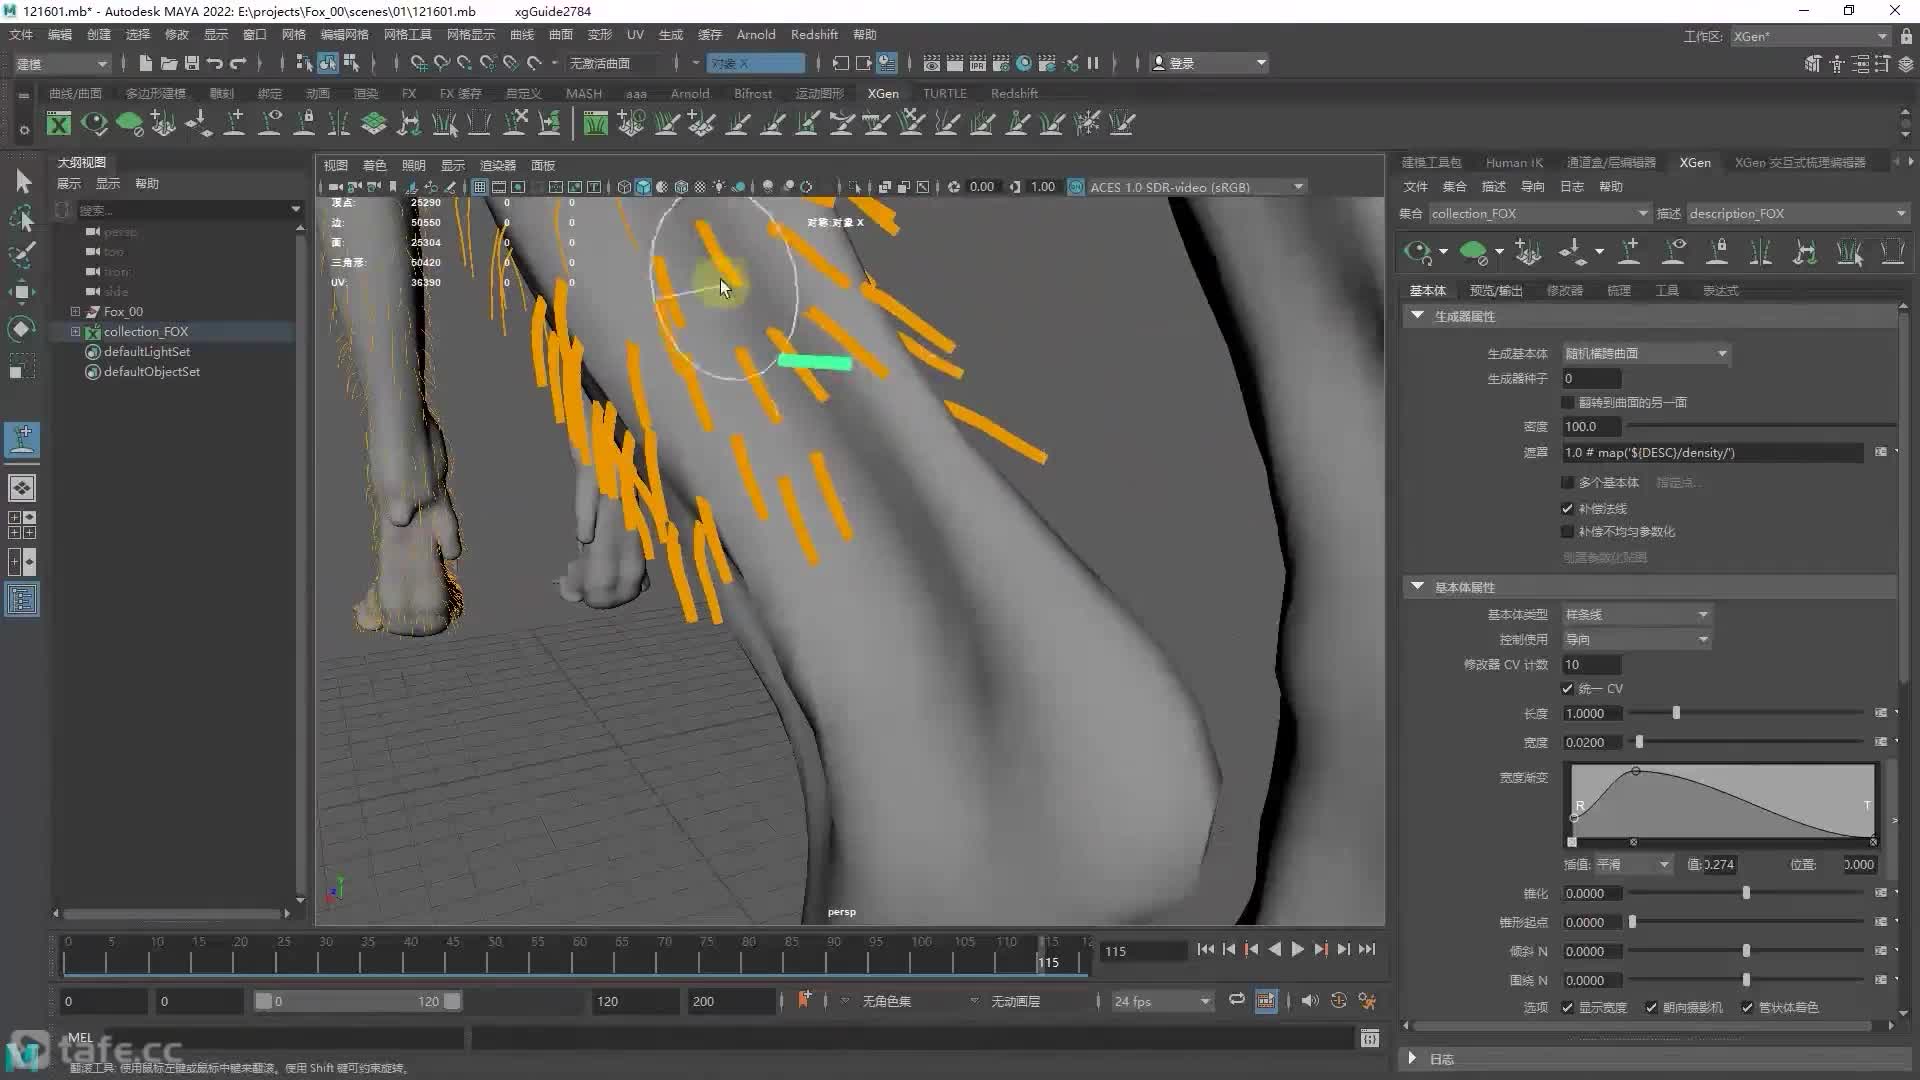Open scene folder icon in toolbar
This screenshot has height=1080, width=1920.
[x=169, y=63]
